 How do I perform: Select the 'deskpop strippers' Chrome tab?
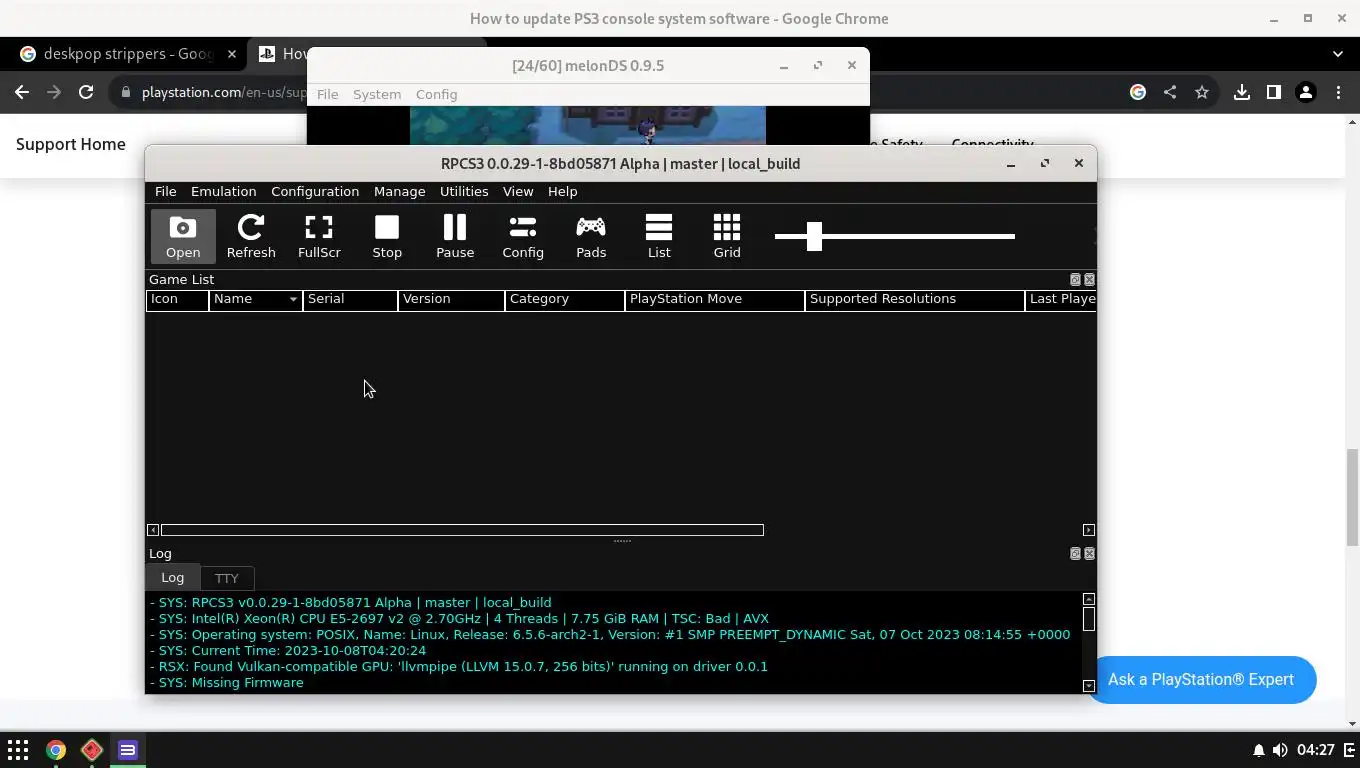(x=128, y=54)
